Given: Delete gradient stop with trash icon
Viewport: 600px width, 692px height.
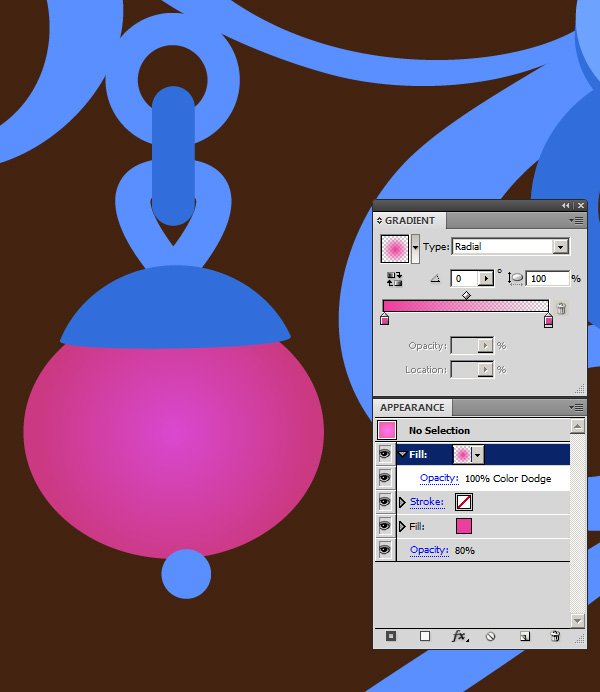Looking at the screenshot, I should click(562, 309).
